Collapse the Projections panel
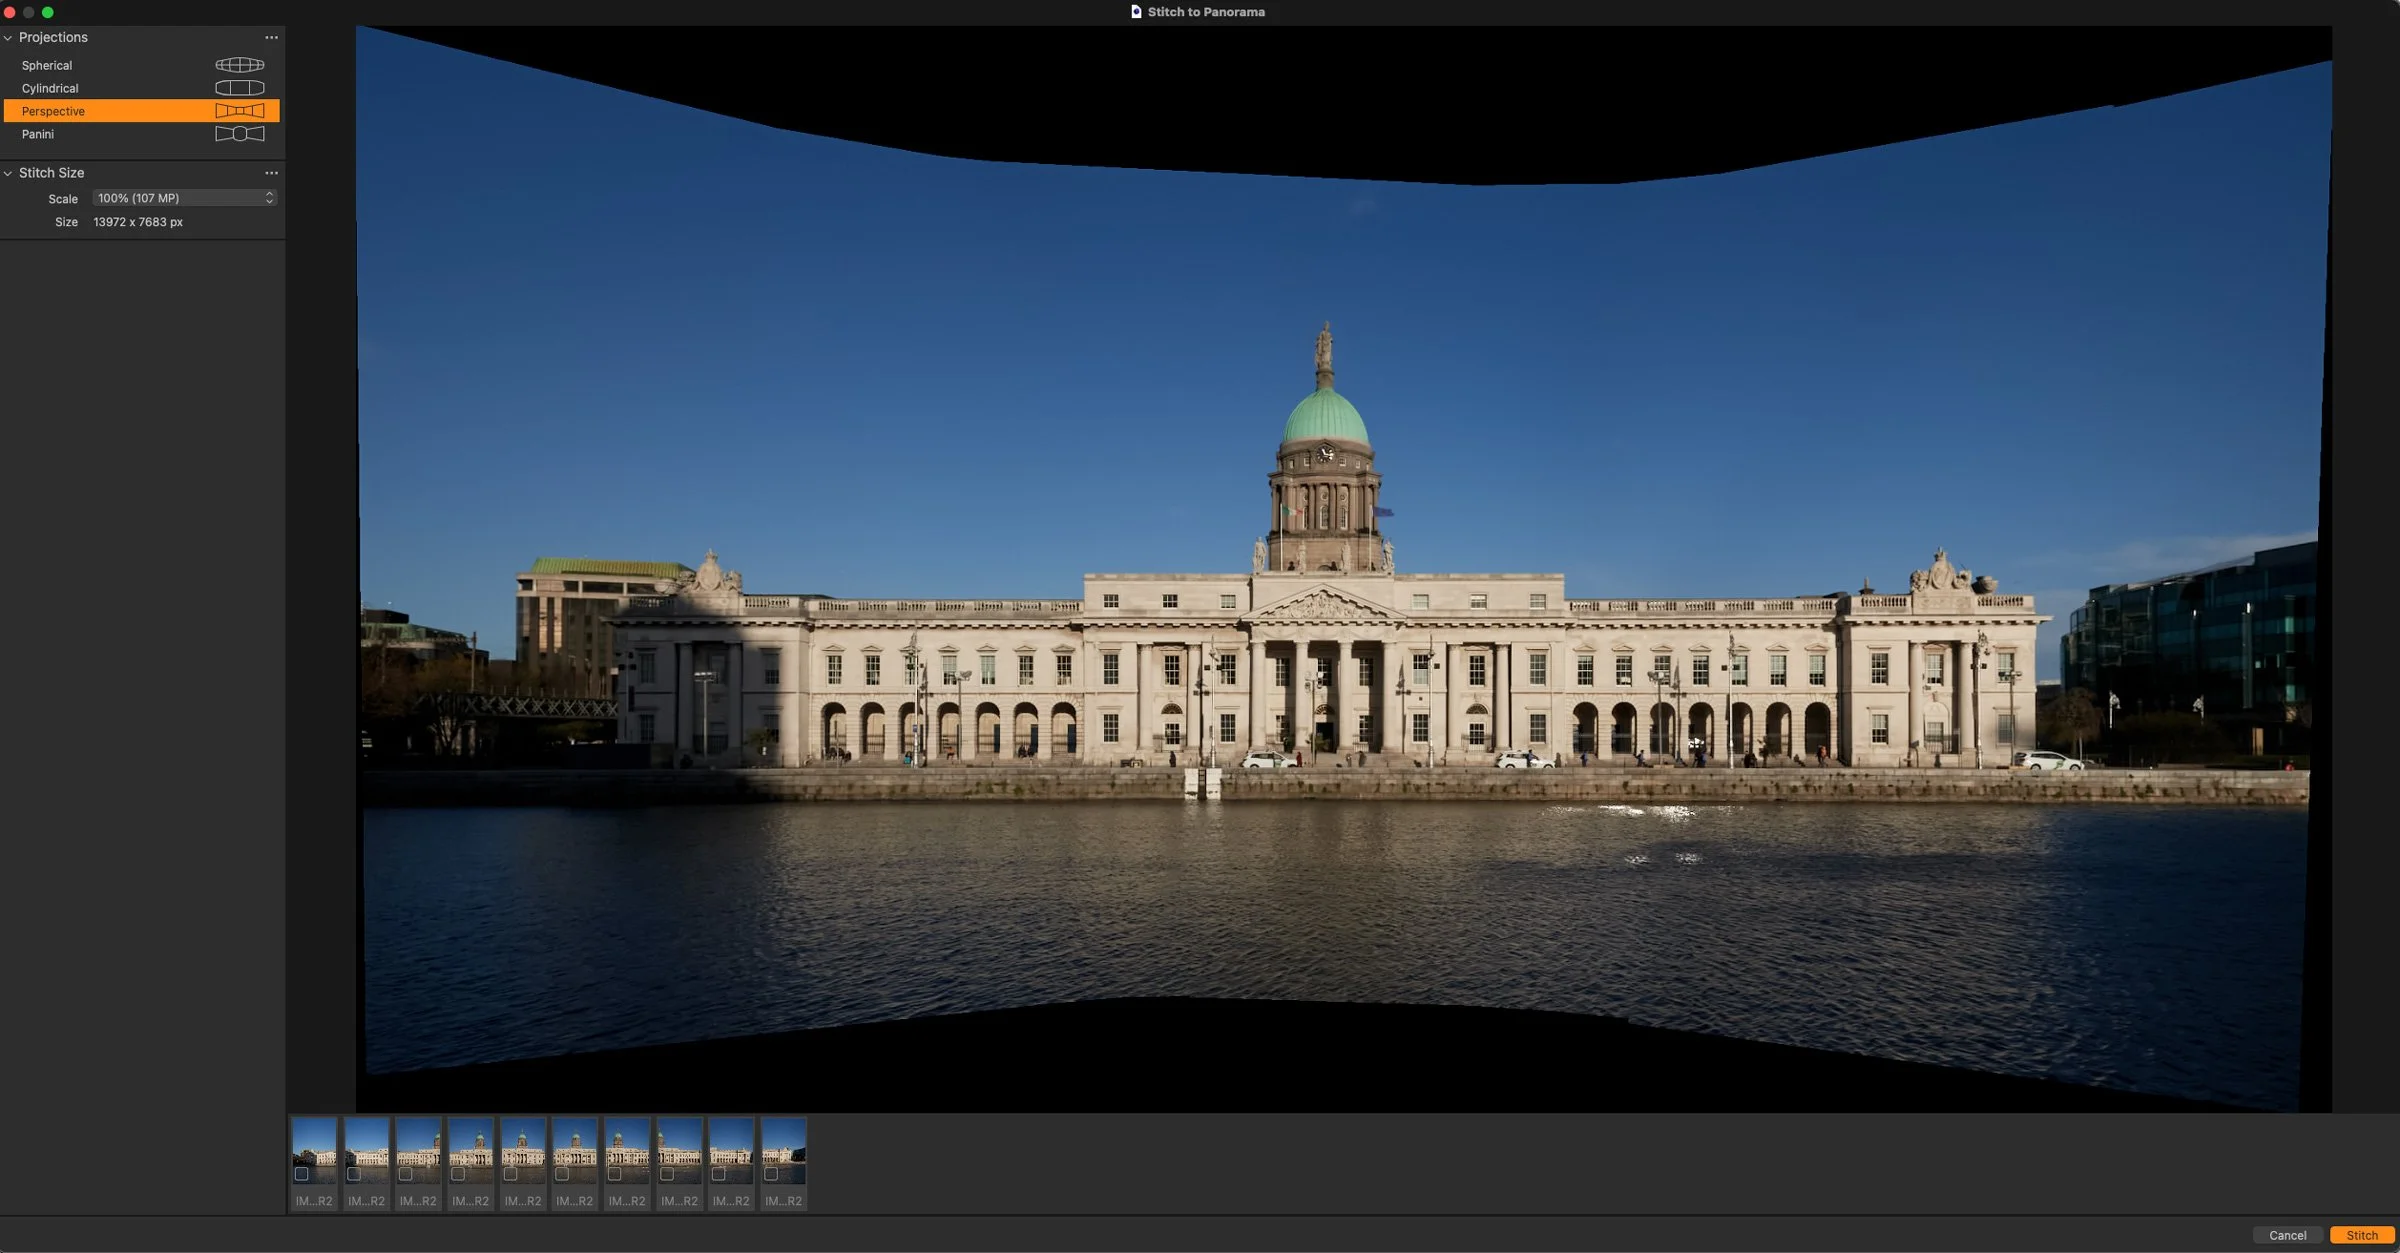 coord(8,38)
